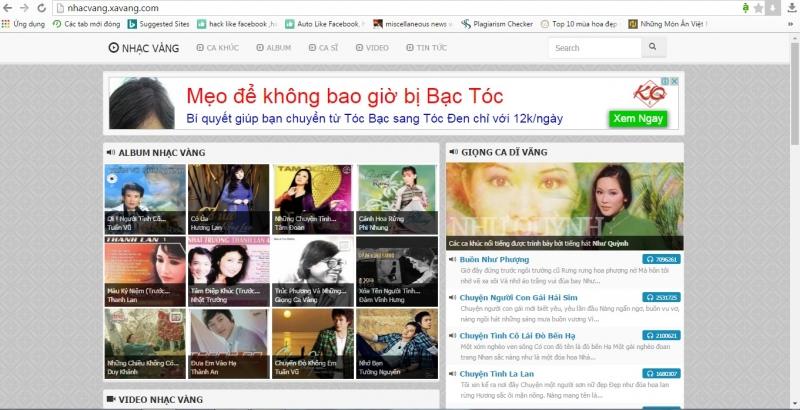Close the hair ad with the X icon
800x410 pixels.
(x=676, y=81)
